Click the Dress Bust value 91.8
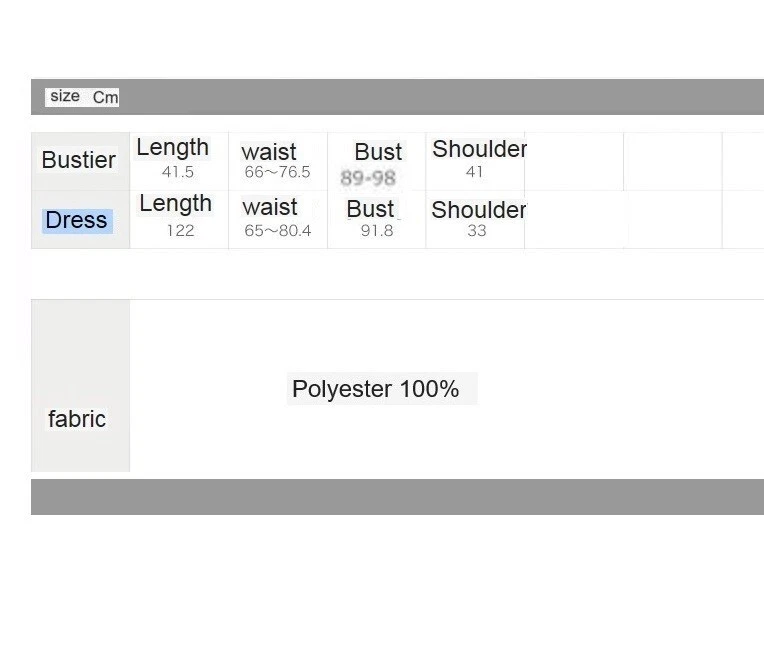The image size is (764, 654). click(377, 231)
